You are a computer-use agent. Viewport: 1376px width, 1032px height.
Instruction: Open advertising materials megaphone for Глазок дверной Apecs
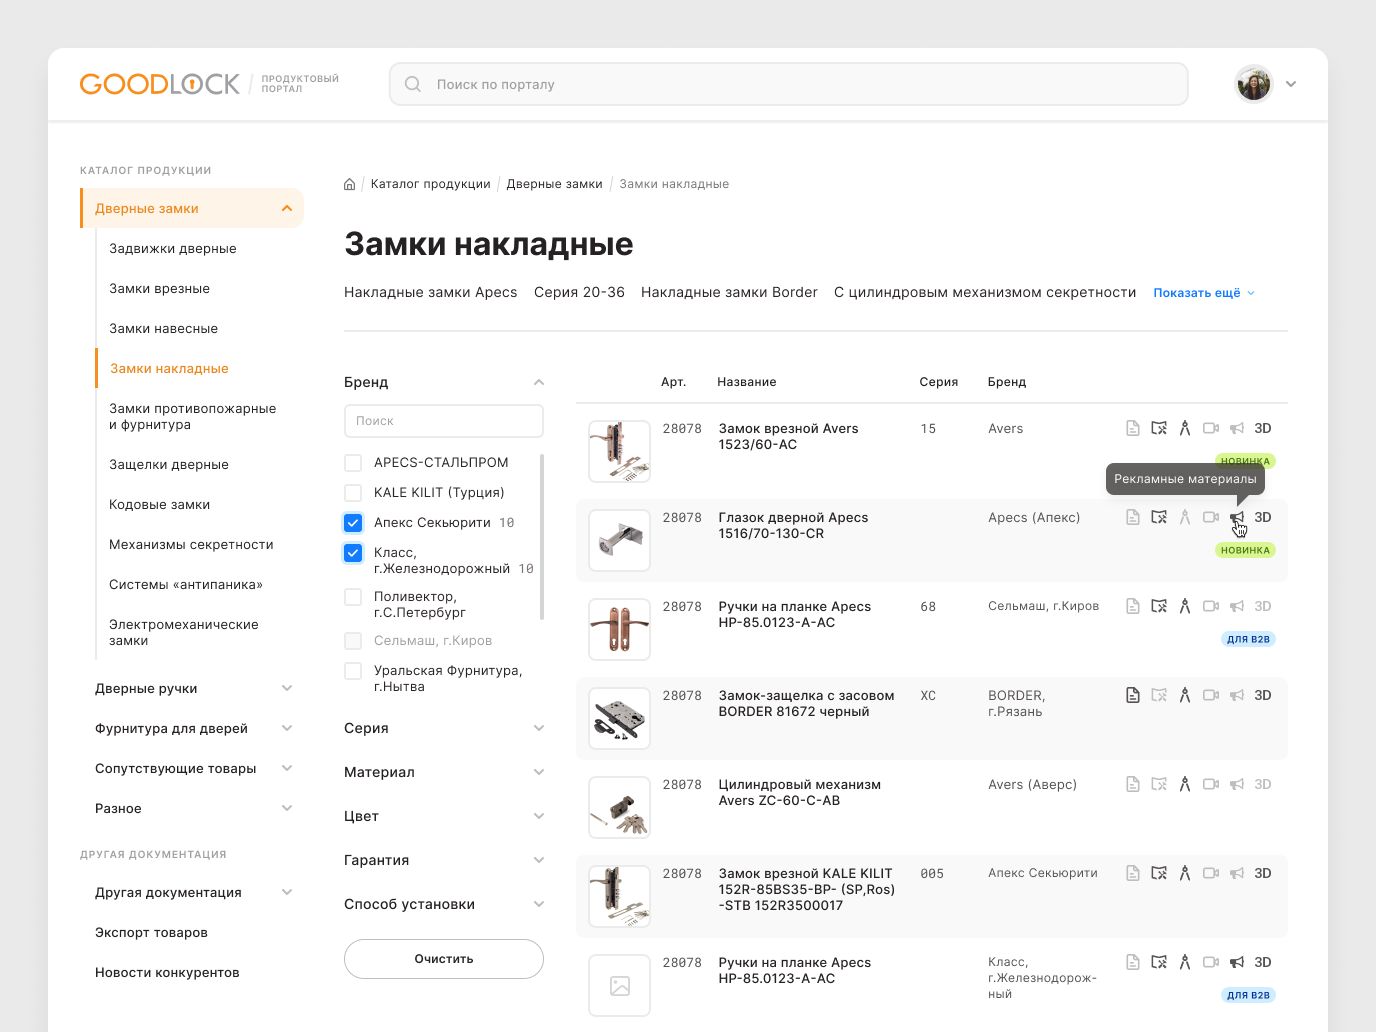tap(1237, 517)
